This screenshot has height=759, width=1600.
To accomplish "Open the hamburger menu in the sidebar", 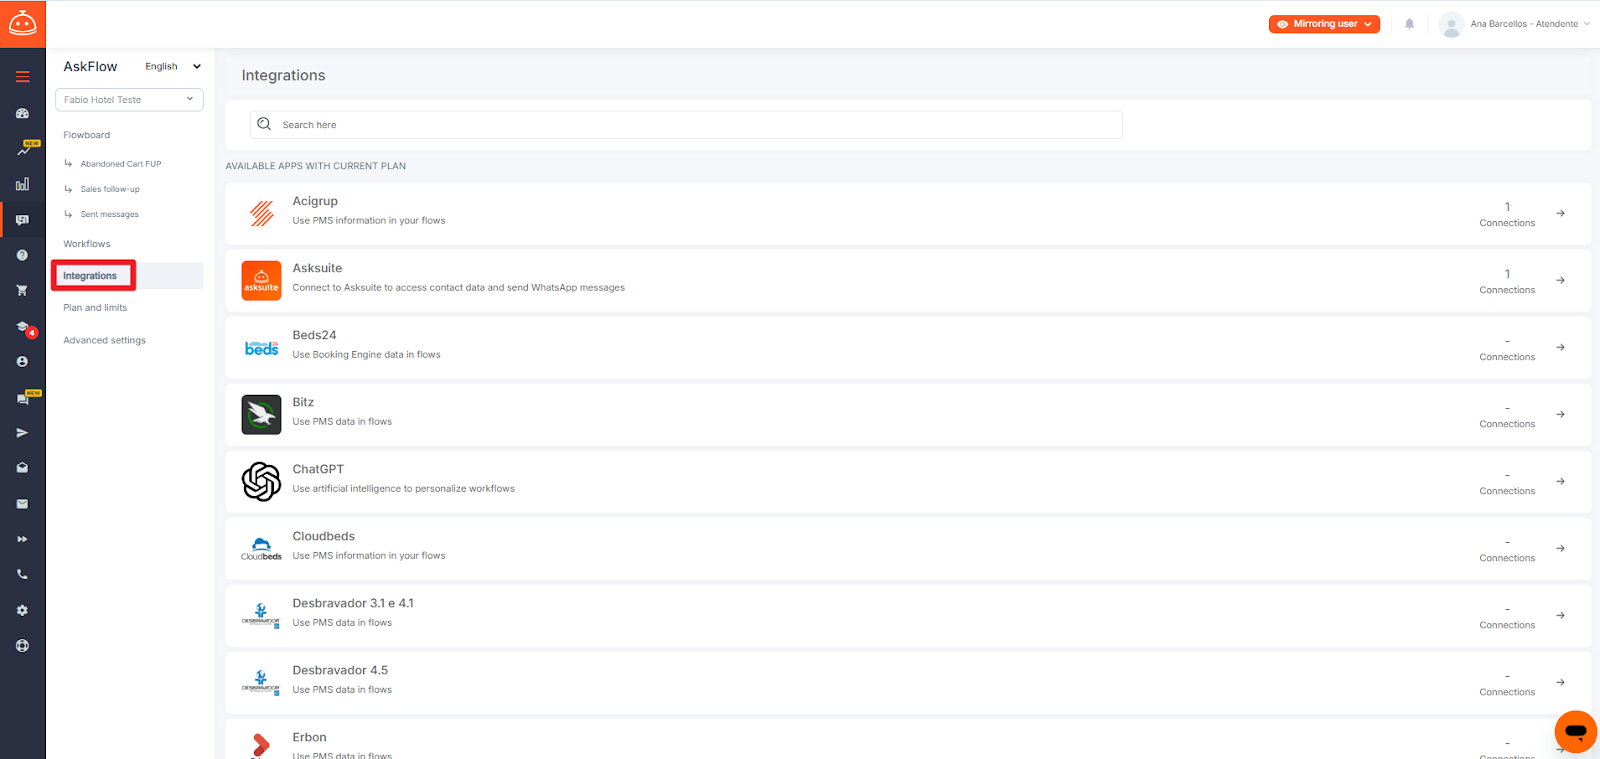I will pos(22,77).
